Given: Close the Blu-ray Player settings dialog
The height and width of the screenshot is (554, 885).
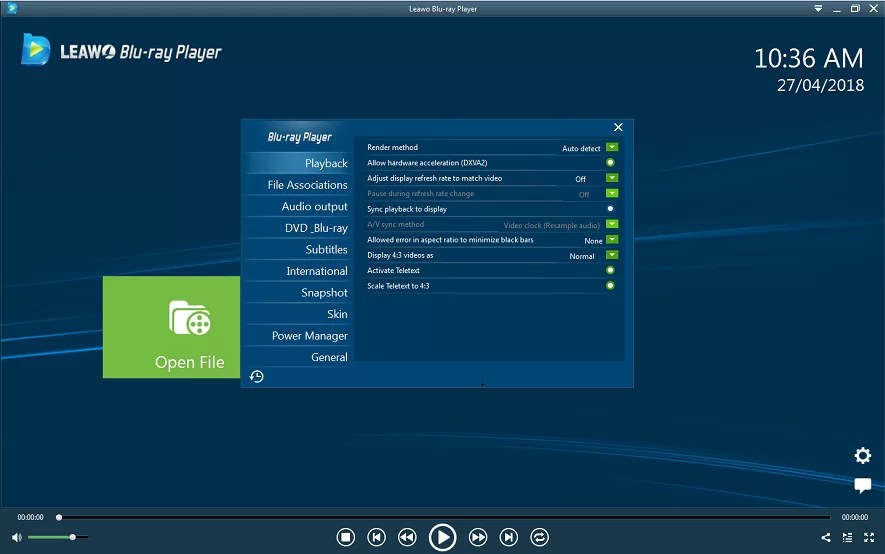Looking at the screenshot, I should click(618, 127).
